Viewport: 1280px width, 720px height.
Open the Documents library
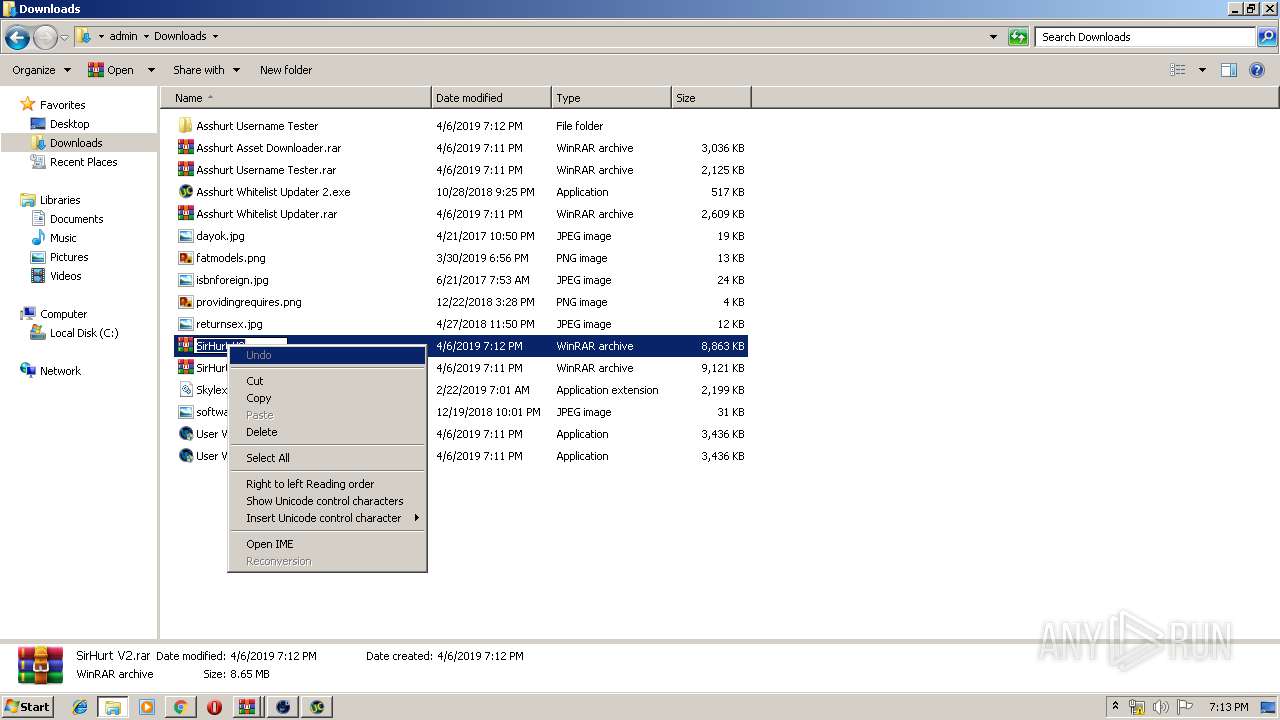pyautogui.click(x=76, y=219)
